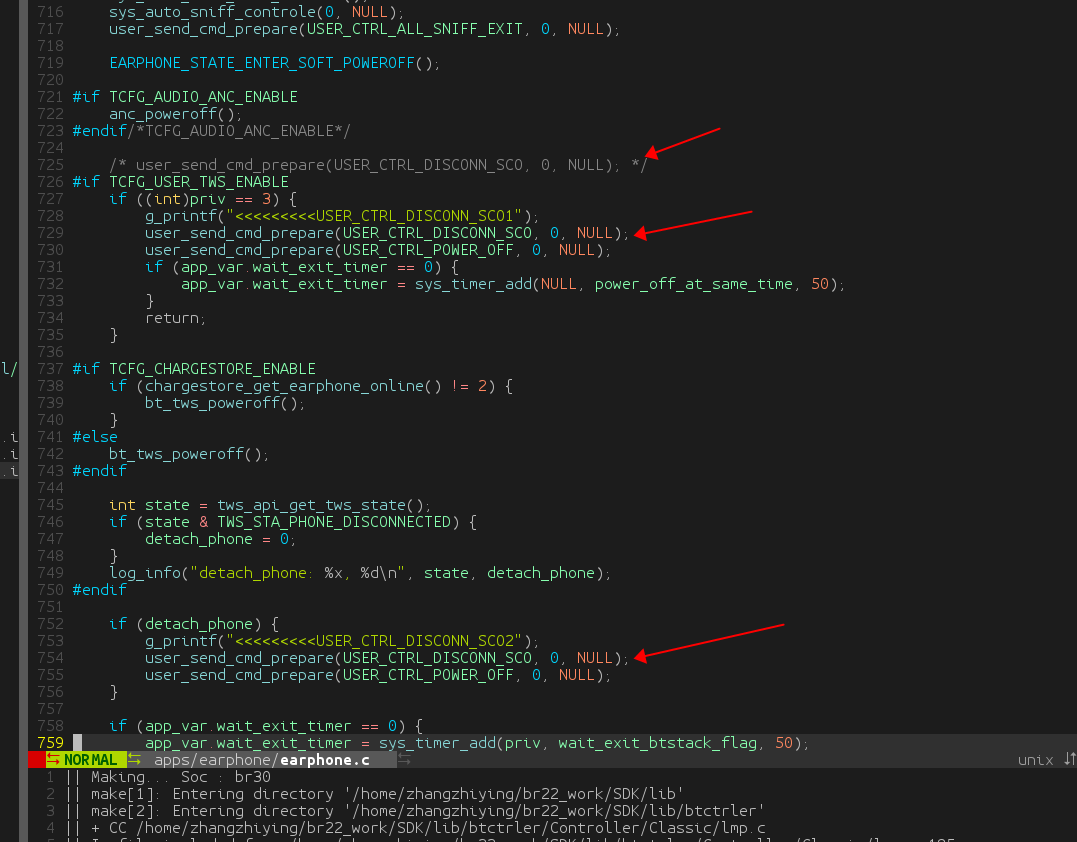Click the unix file format indicator
The width and height of the screenshot is (1077, 842).
coord(1035,760)
